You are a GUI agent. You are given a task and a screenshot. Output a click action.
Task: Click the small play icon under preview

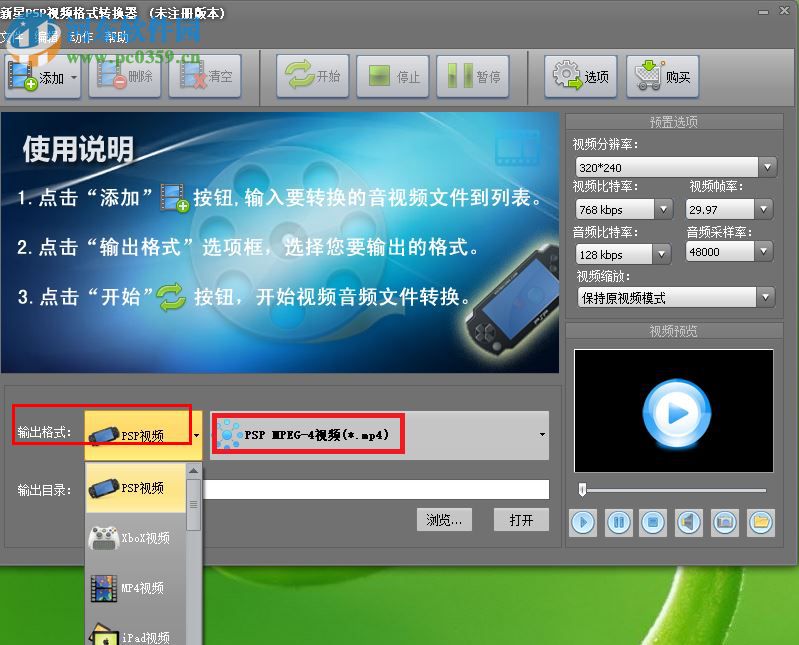pyautogui.click(x=583, y=522)
